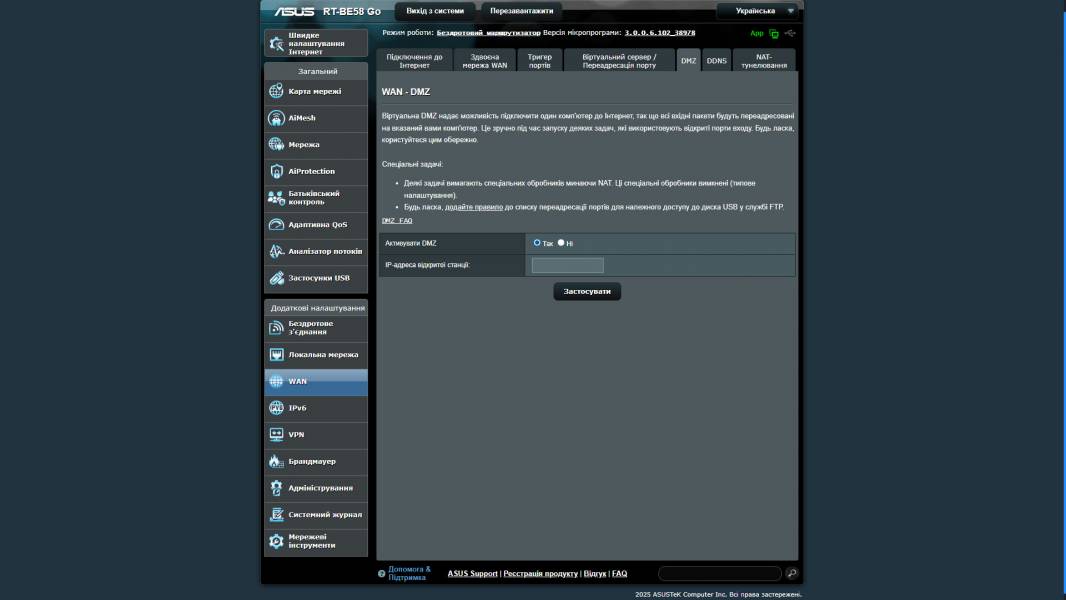Screen dimensions: 1066x600
Task: Open the Карта мережі network map icon
Action: 277,91
